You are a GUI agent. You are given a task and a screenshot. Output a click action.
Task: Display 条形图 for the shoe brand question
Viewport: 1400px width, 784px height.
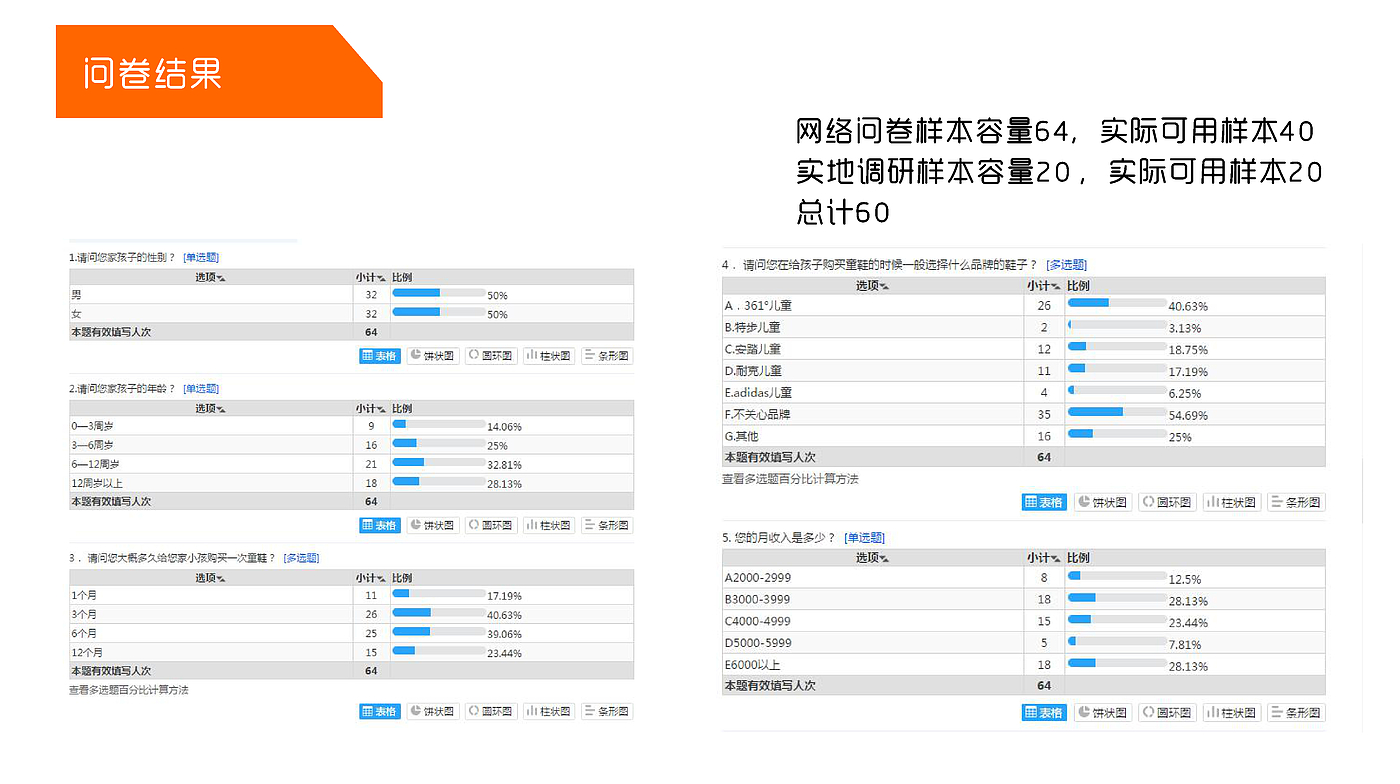[x=1296, y=502]
